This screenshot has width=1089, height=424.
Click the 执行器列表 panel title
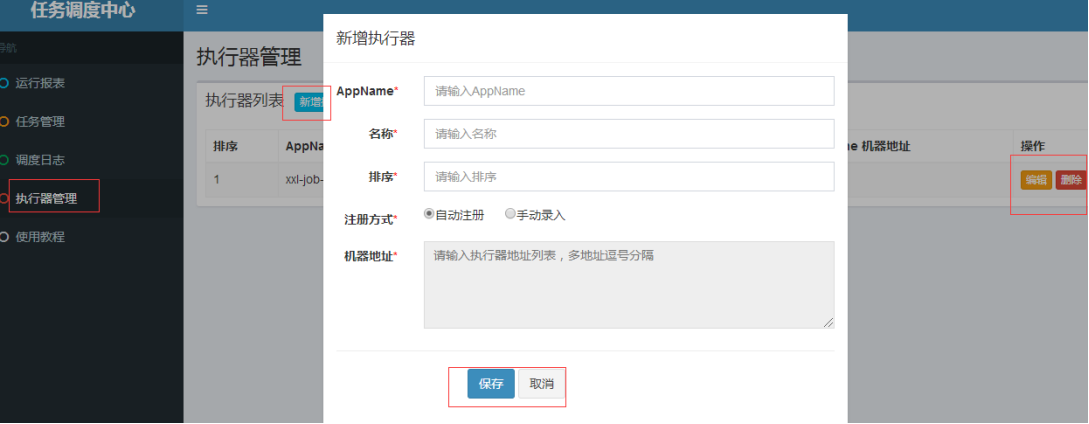(x=244, y=101)
